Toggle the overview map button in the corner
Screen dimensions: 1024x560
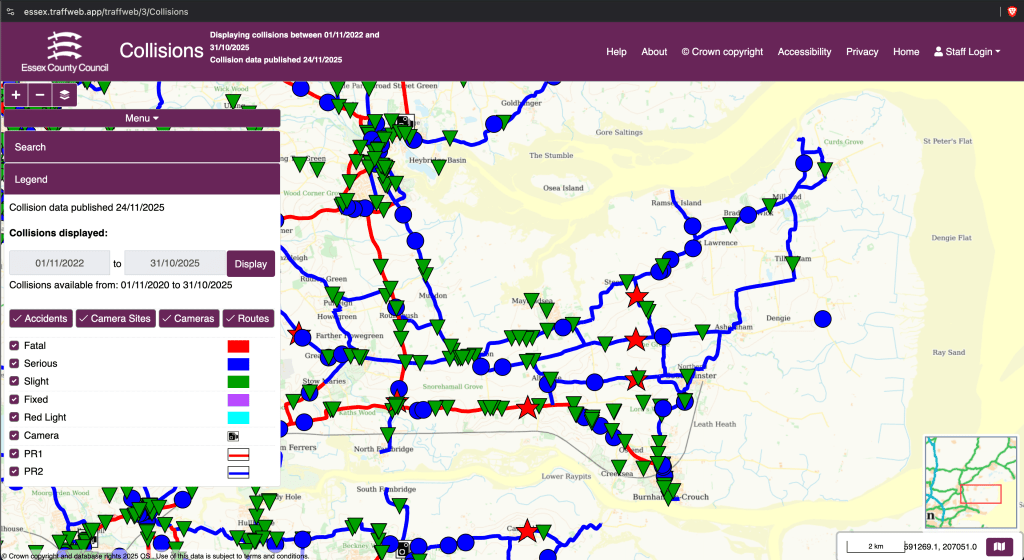point(999,546)
